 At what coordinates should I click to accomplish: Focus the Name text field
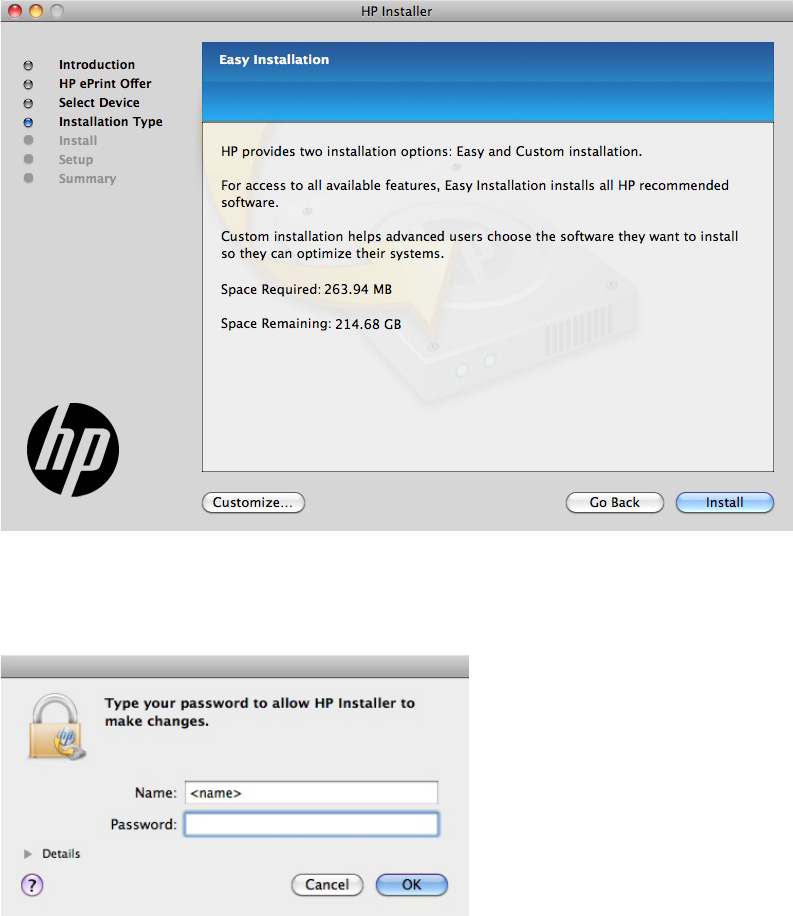pyautogui.click(x=311, y=793)
